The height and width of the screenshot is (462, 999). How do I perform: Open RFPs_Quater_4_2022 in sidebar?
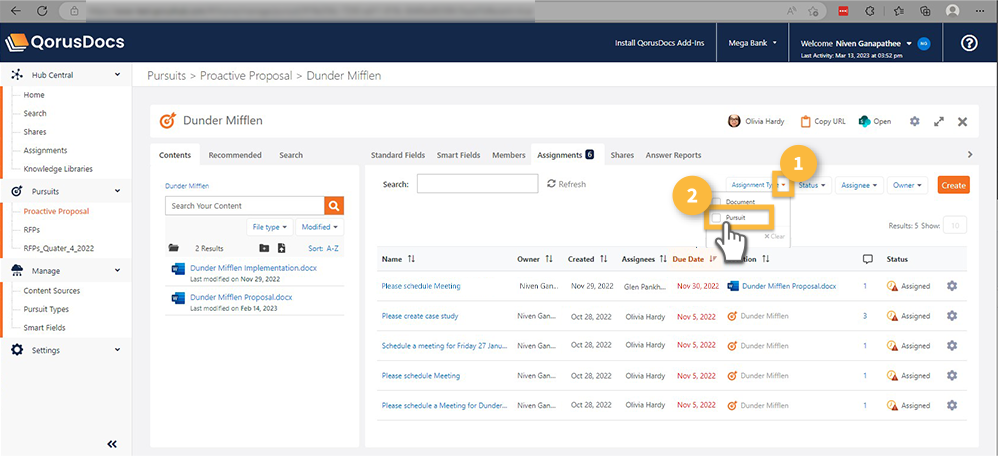click(x=59, y=248)
